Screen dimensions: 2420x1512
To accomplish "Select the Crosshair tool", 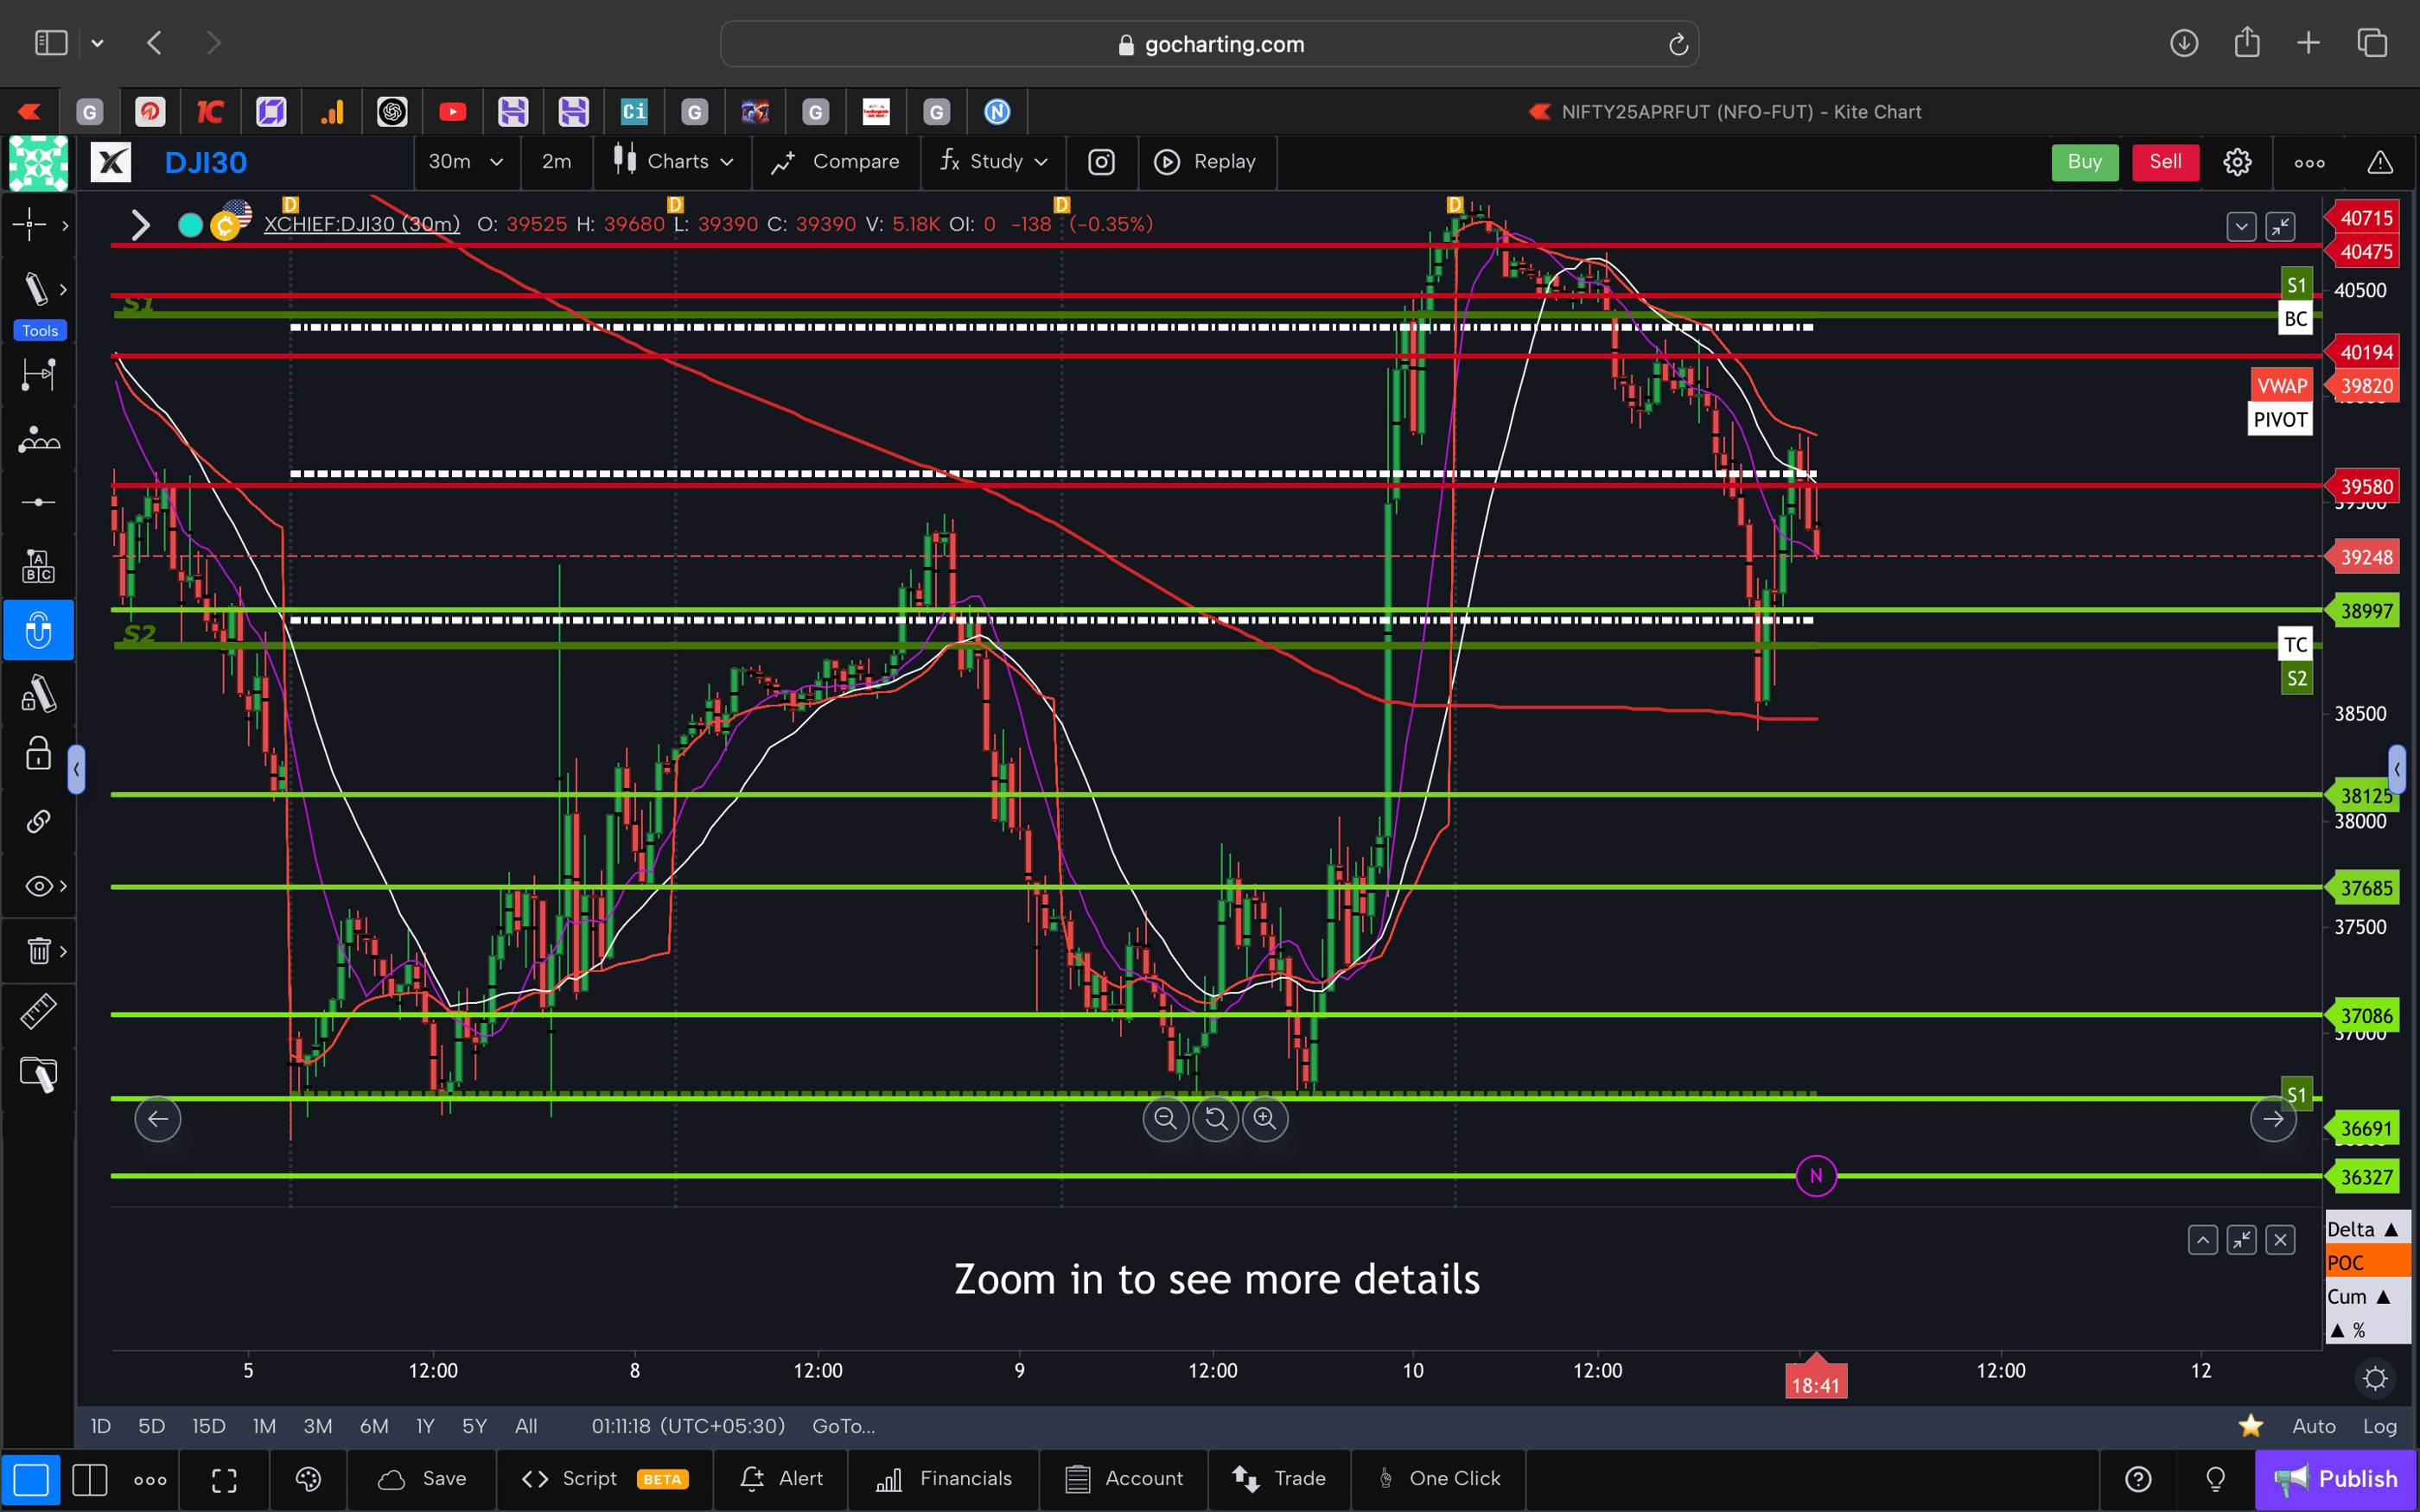I will pos(30,225).
